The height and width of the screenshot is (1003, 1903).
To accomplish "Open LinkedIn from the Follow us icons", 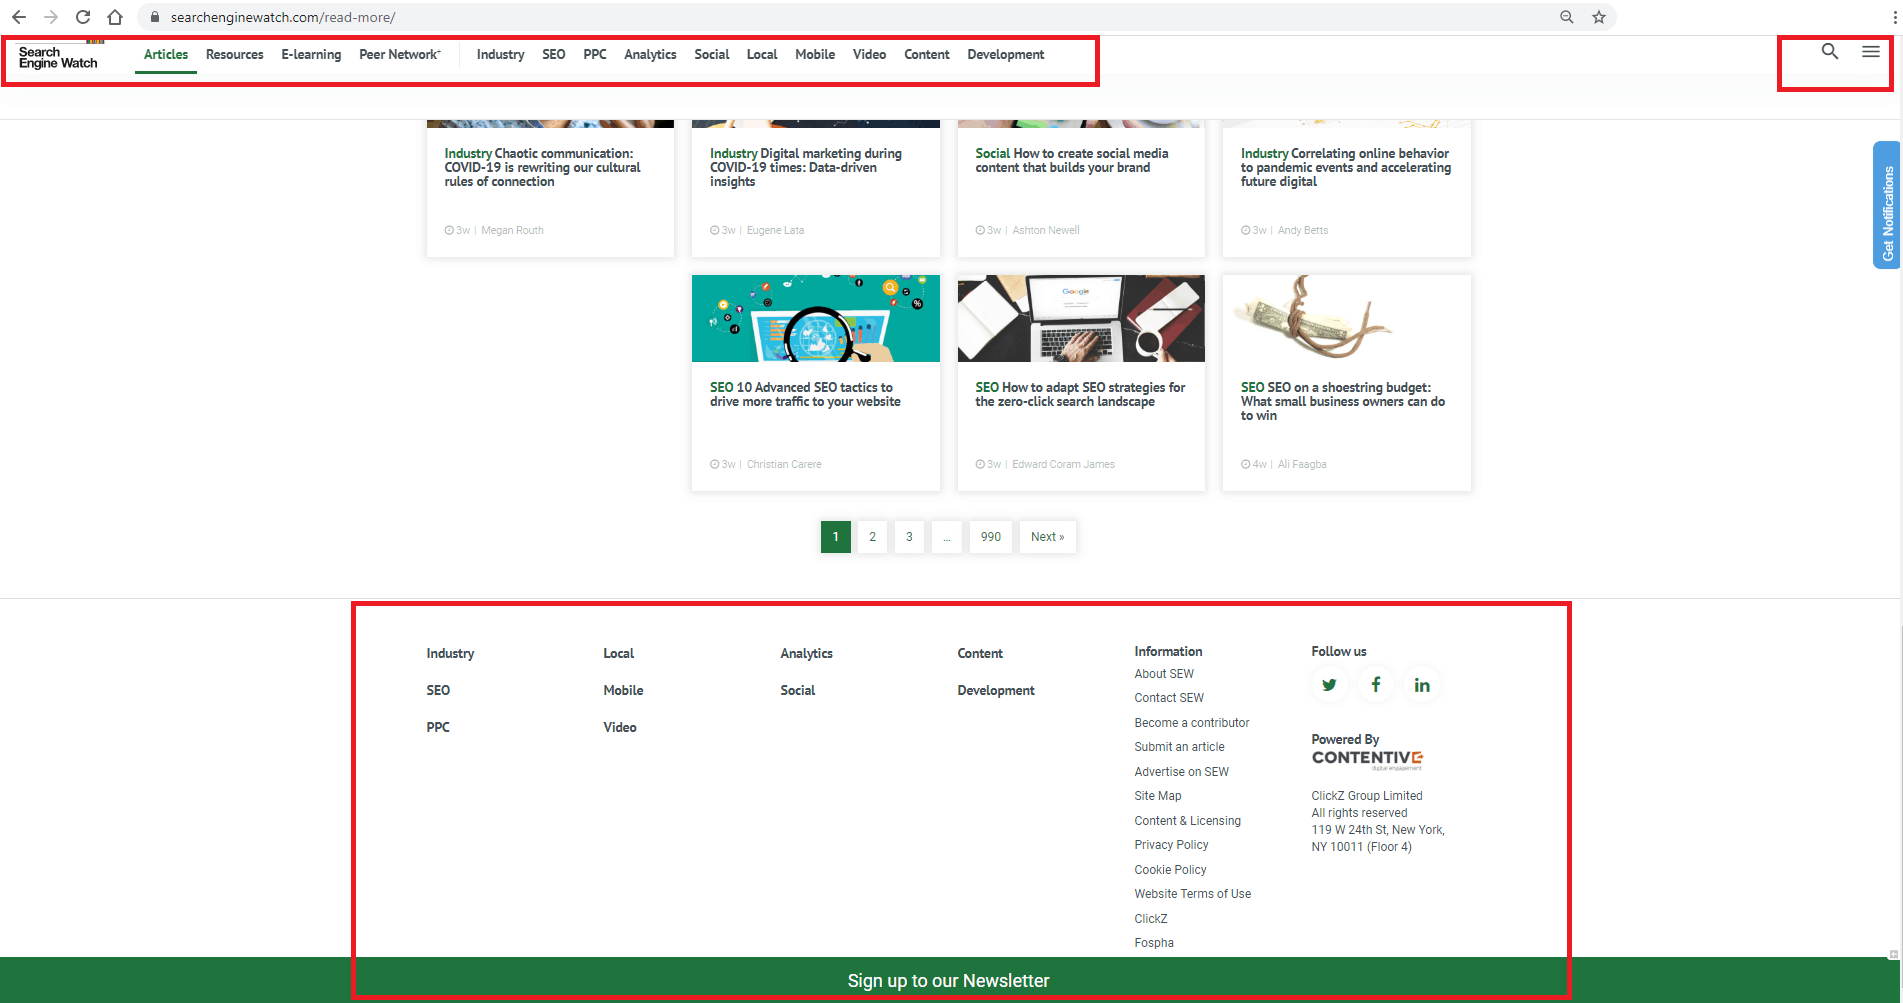I will click(1422, 684).
